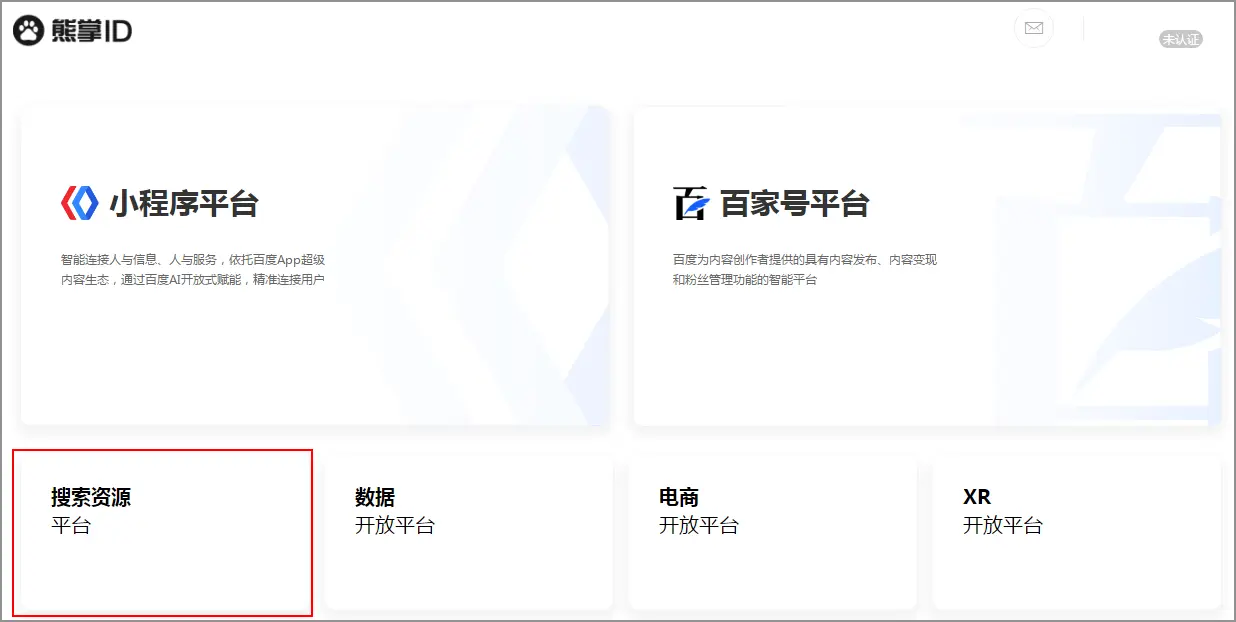This screenshot has height=622, width=1236.
Task: Click 开放平台 subtitle under 数据
Action: (395, 525)
